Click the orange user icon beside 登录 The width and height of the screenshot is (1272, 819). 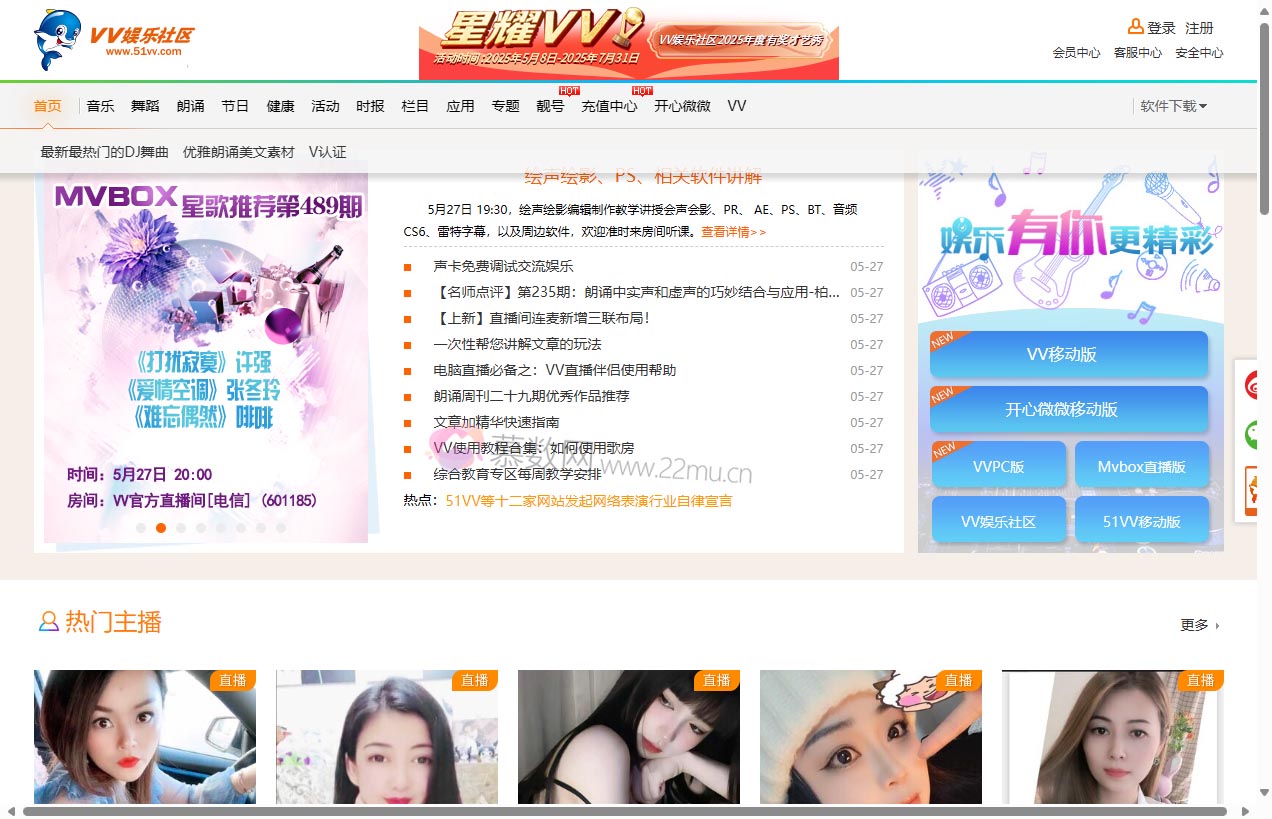point(1134,26)
